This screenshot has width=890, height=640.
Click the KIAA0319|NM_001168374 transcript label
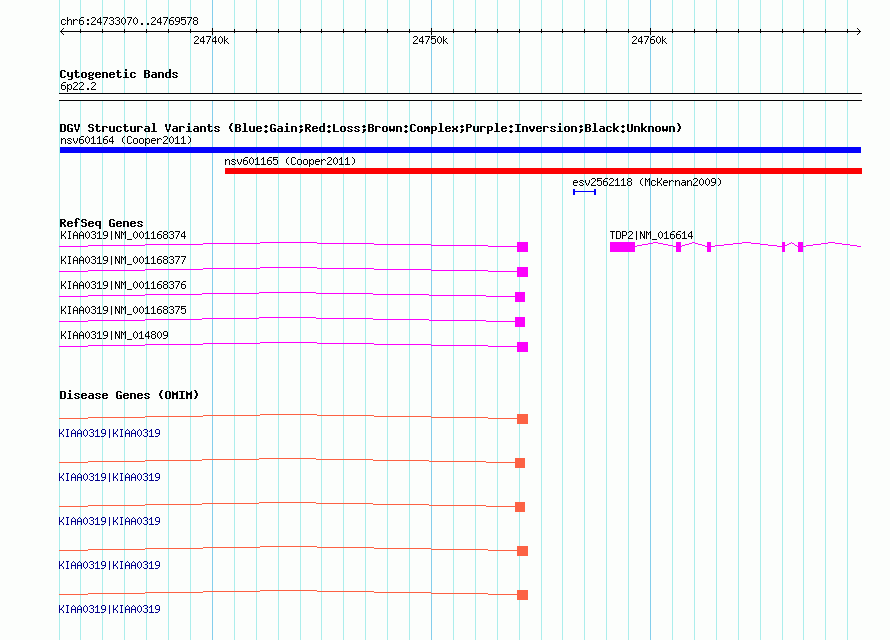123,235
